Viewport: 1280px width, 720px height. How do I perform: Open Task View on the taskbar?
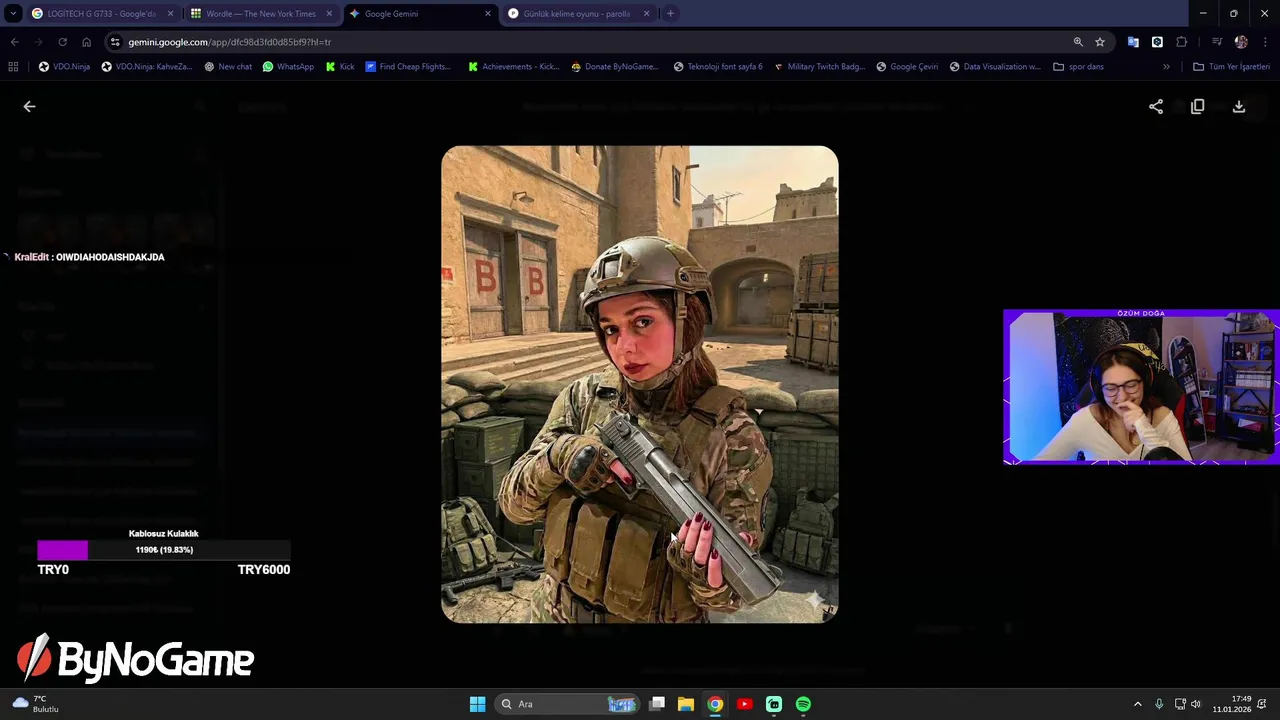point(657,704)
